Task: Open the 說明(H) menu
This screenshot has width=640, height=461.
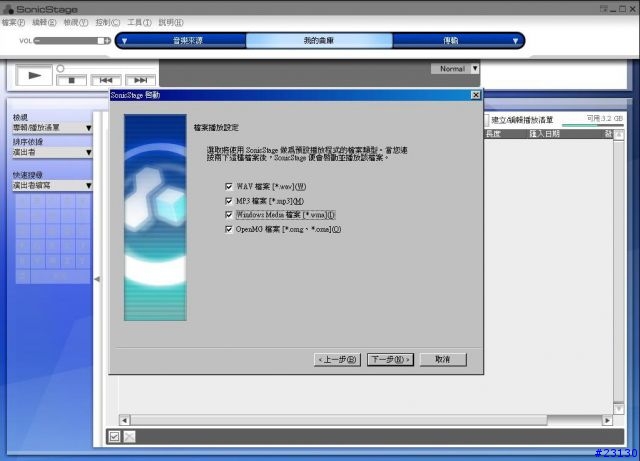Action: click(171, 22)
